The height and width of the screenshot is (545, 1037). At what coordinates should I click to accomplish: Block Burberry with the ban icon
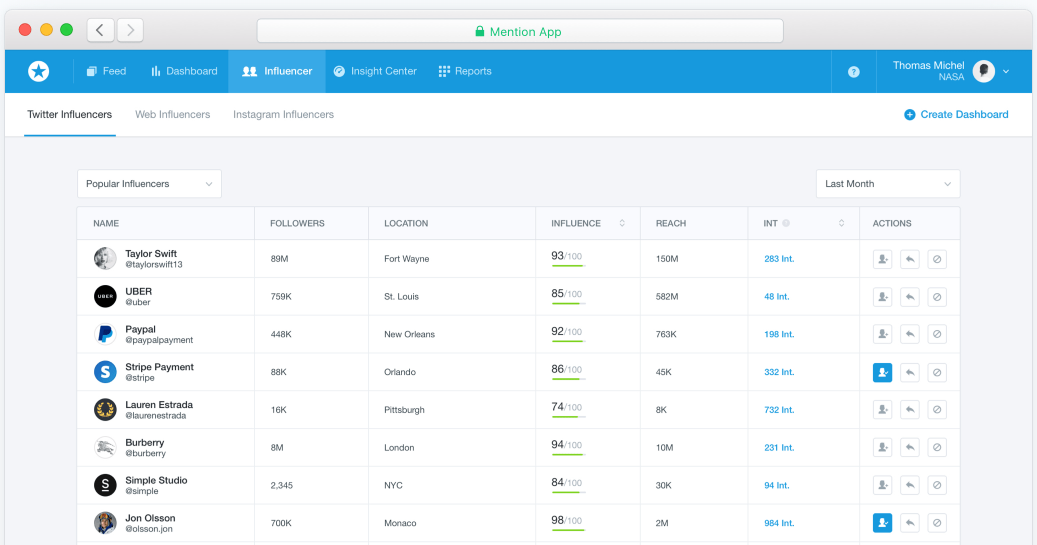[937, 448]
